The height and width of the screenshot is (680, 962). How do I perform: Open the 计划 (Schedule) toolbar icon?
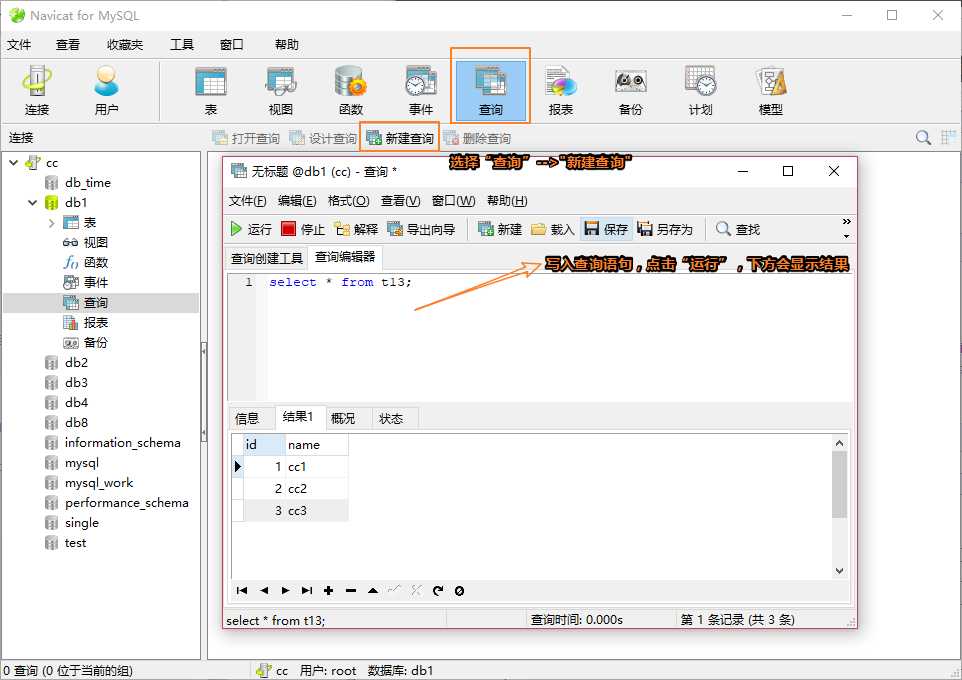click(701, 91)
